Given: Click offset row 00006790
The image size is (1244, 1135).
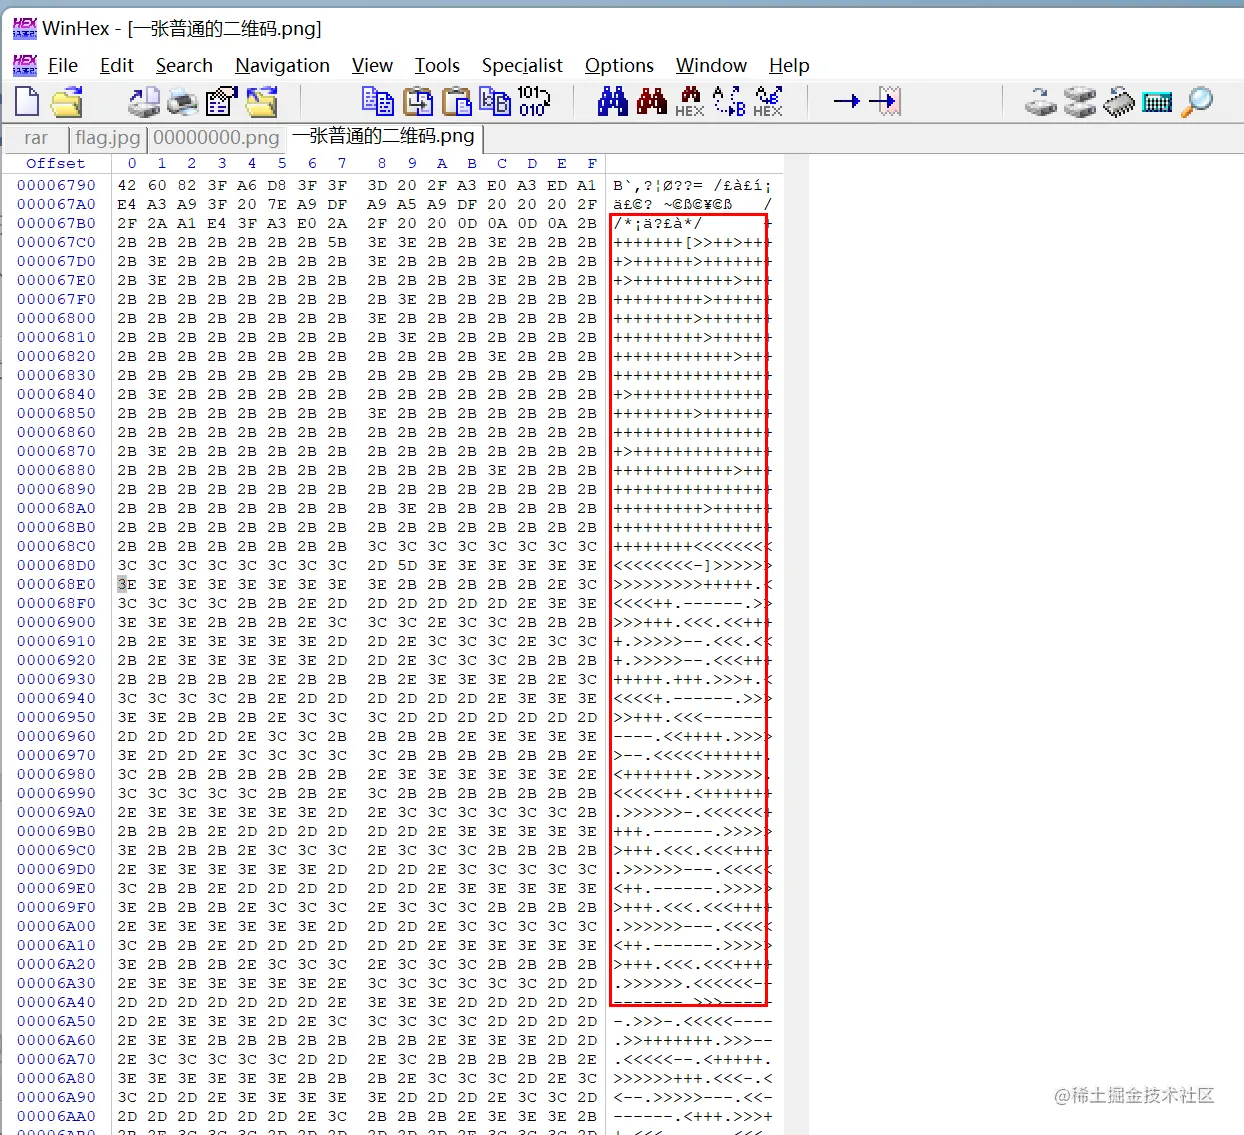Looking at the screenshot, I should [x=57, y=185].
